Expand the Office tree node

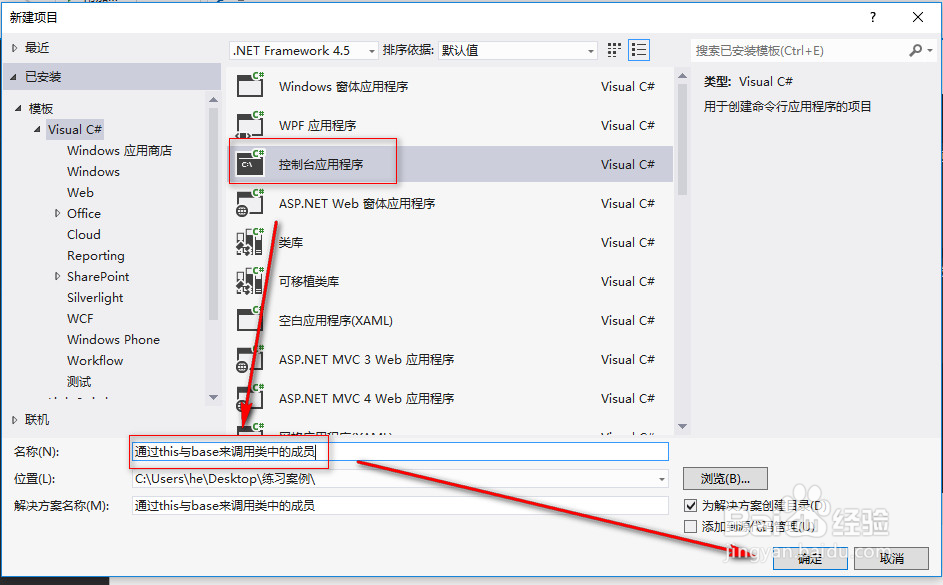[57, 213]
